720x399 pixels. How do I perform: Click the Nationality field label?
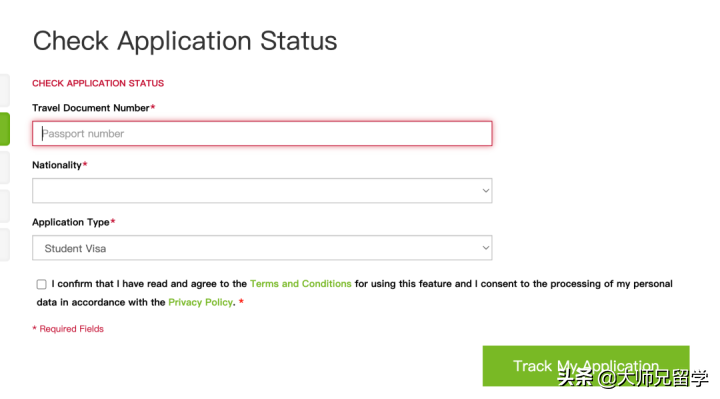56,165
